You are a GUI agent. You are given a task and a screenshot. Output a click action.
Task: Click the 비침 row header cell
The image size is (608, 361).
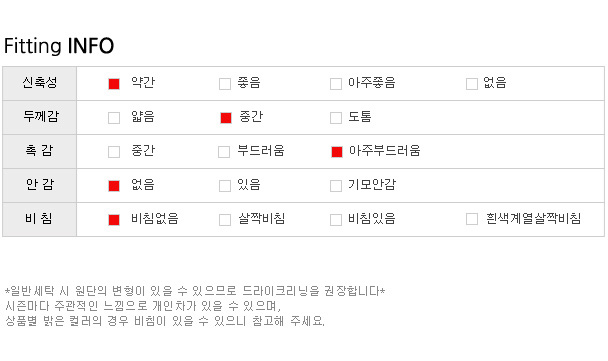pyautogui.click(x=40, y=219)
